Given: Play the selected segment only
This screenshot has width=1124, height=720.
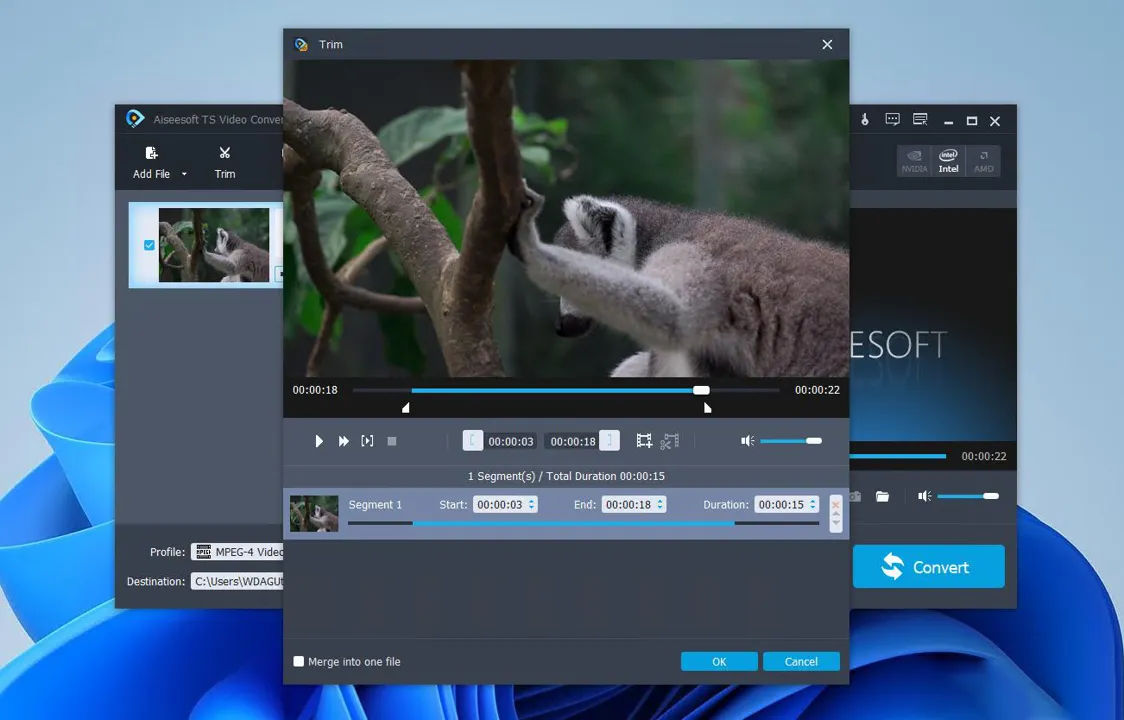Looking at the screenshot, I should click(367, 440).
